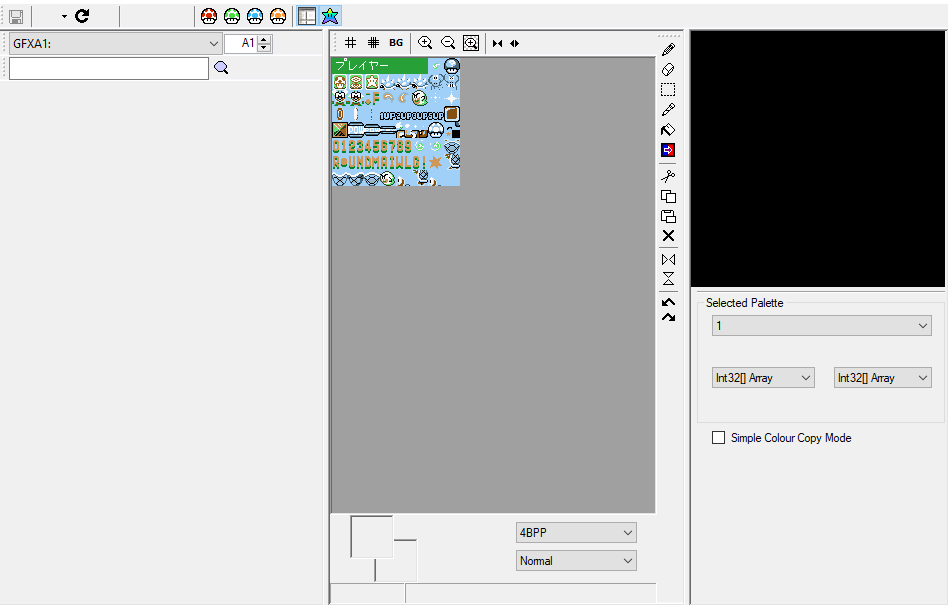This screenshot has width=948, height=605.
Task: Click the red mushroom icon
Action: (209, 16)
